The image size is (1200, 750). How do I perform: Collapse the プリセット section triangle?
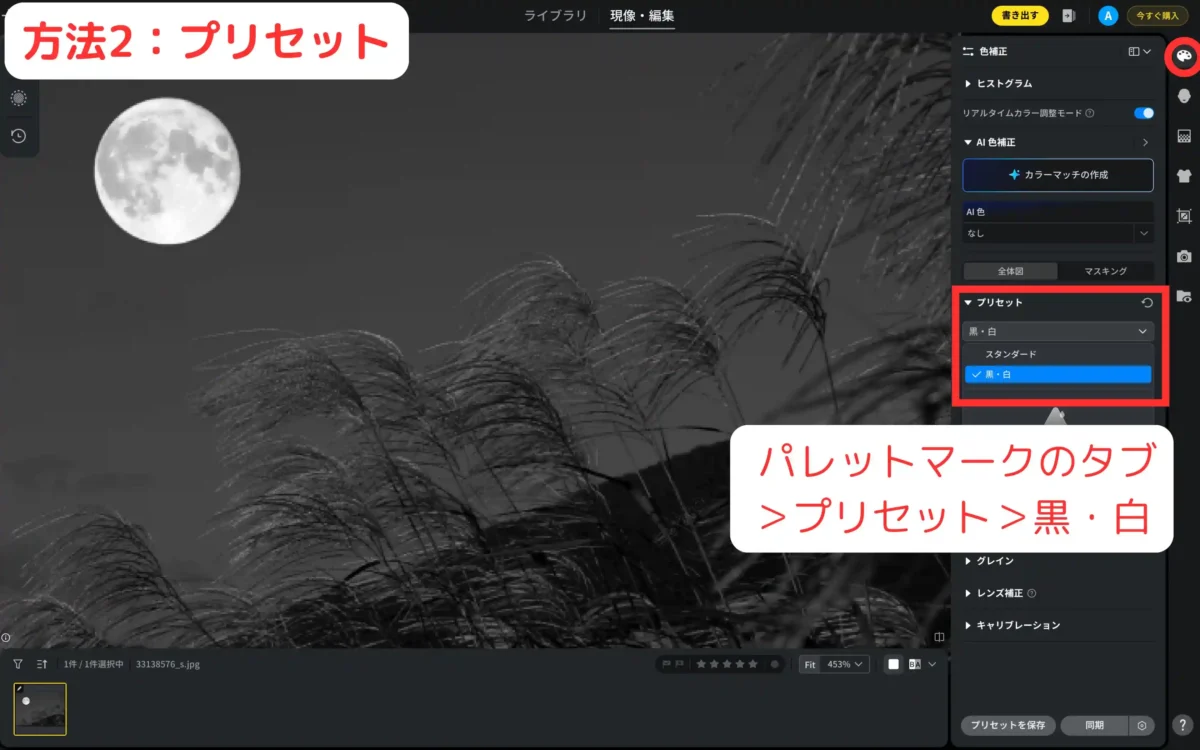pyautogui.click(x=968, y=302)
